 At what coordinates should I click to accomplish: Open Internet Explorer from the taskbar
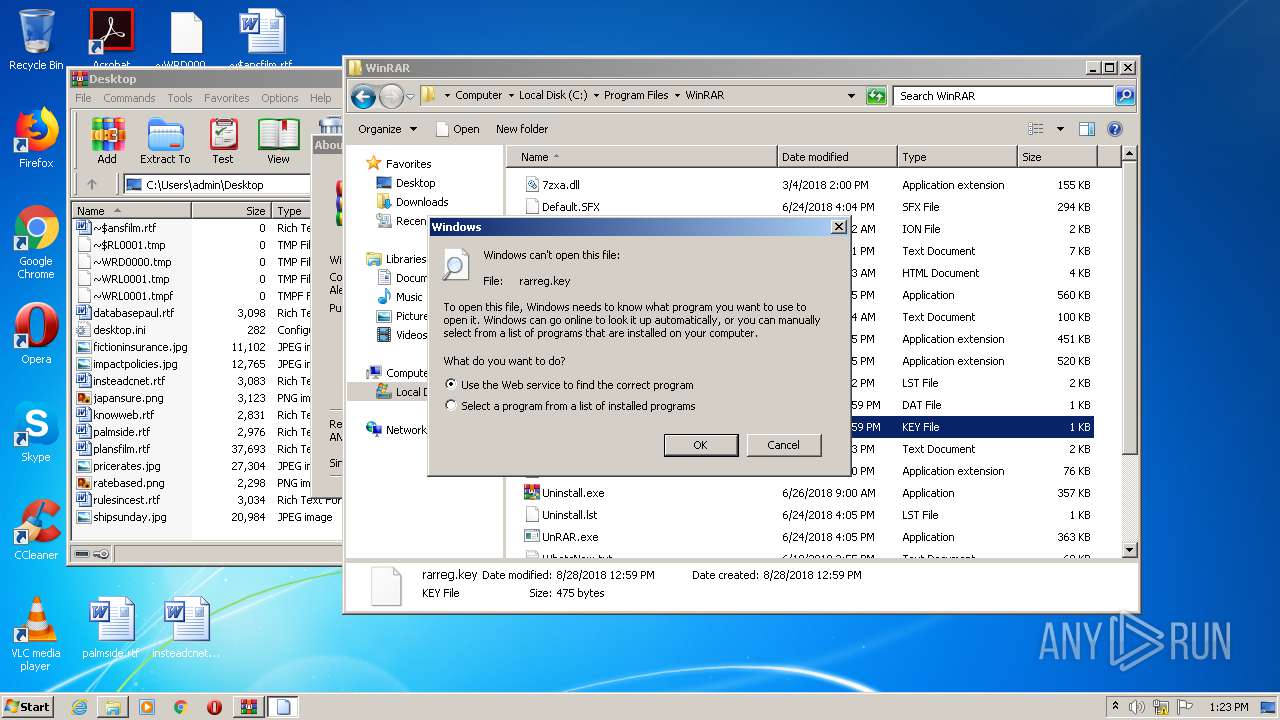click(79, 707)
